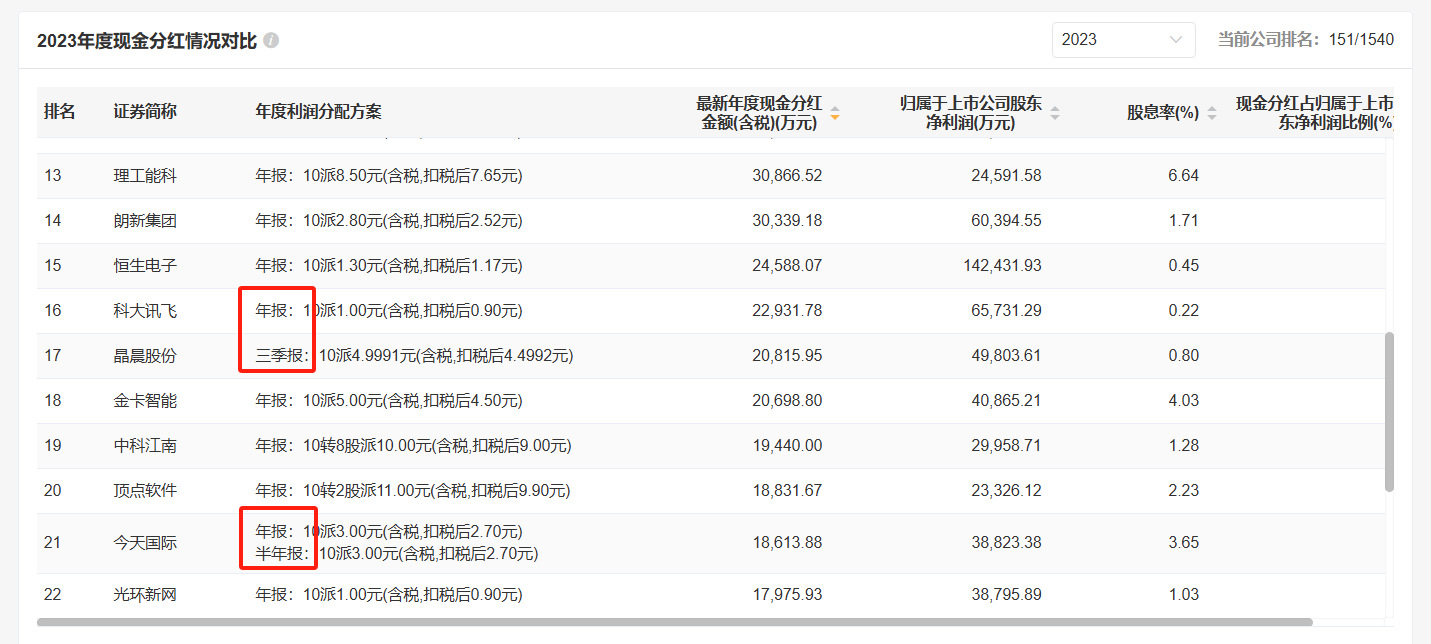Screen dimensions: 1431x644
Task: Select stock name 朗新集团
Action: [145, 221]
